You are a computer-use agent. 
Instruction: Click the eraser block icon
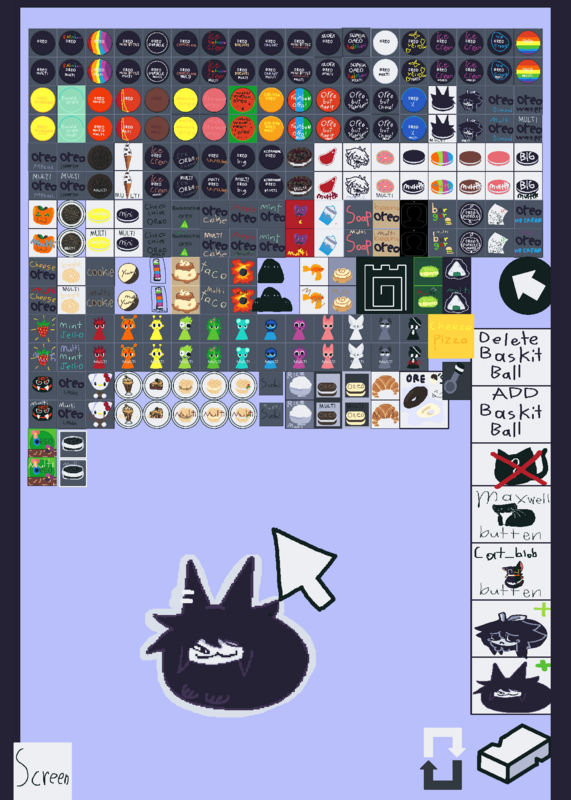514,754
